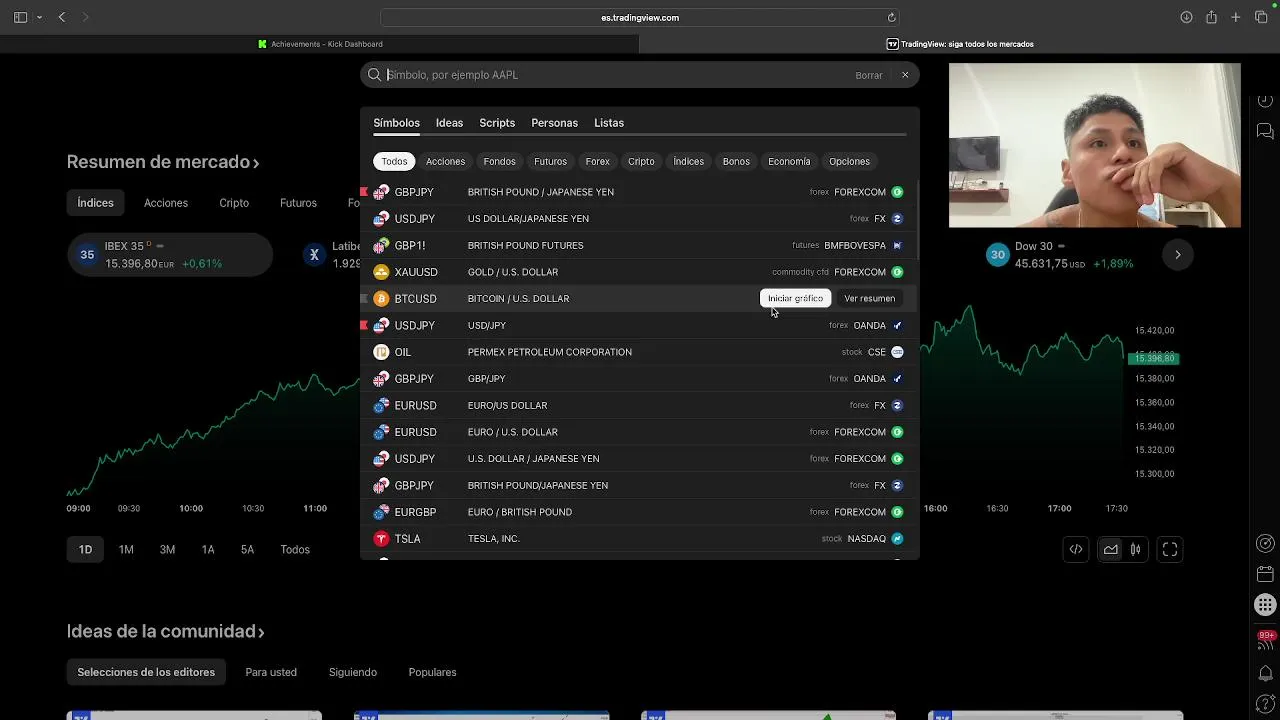Select the Acciones filter chip
The image size is (1280, 720).
pos(445,161)
